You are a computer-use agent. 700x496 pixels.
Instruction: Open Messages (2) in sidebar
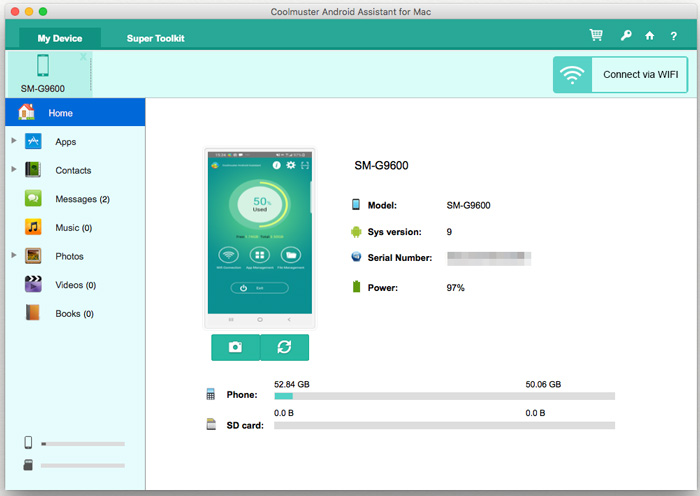(82, 199)
